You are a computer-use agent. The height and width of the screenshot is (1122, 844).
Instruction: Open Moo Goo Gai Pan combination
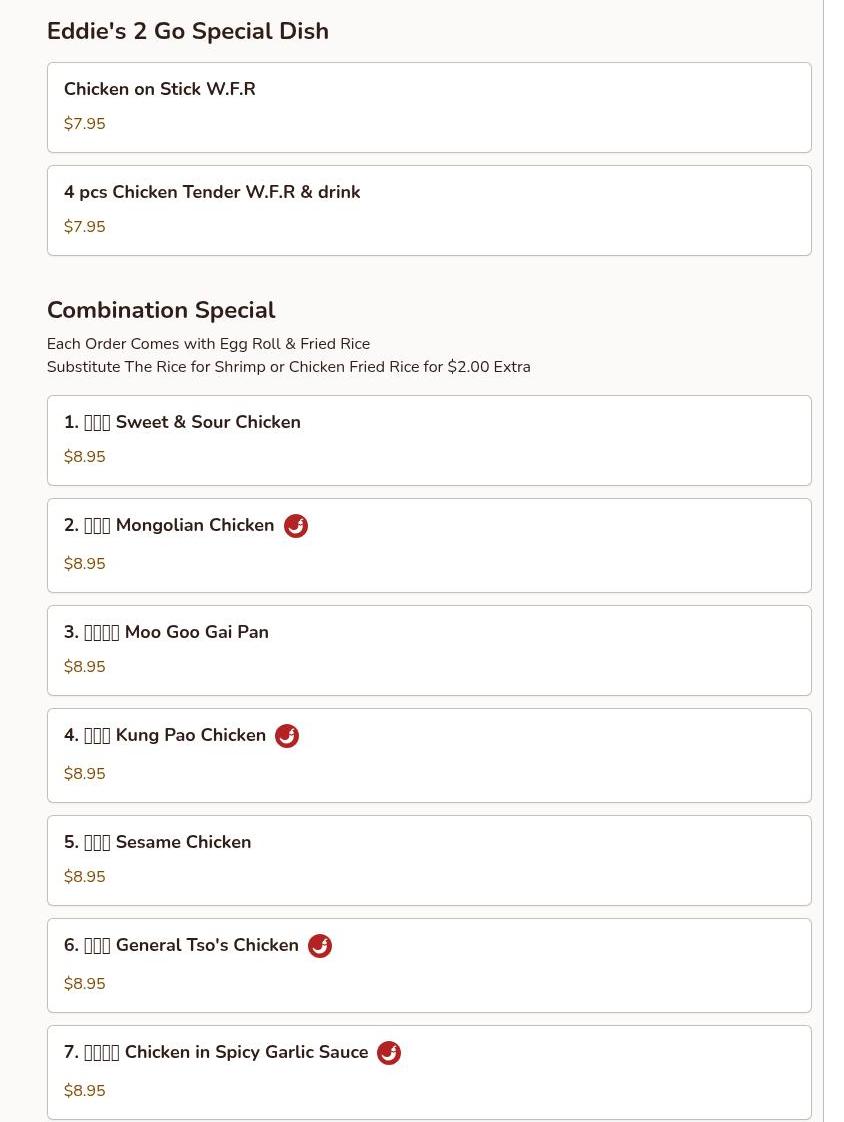[x=429, y=650]
